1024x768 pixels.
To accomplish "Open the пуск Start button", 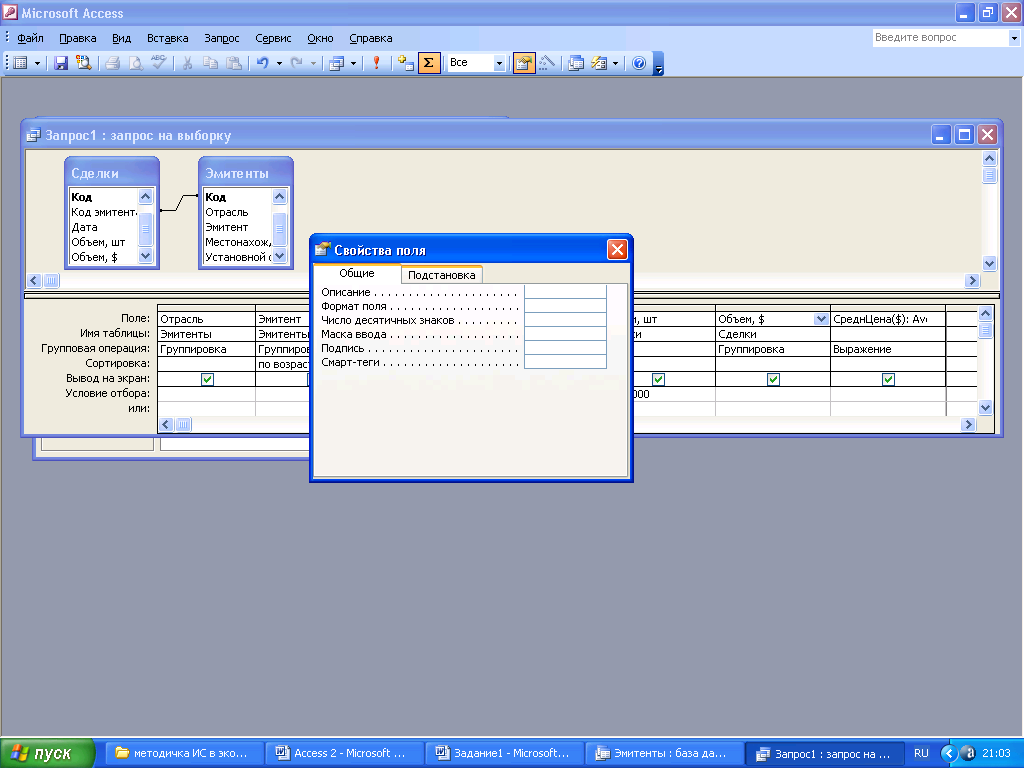I will point(48,754).
